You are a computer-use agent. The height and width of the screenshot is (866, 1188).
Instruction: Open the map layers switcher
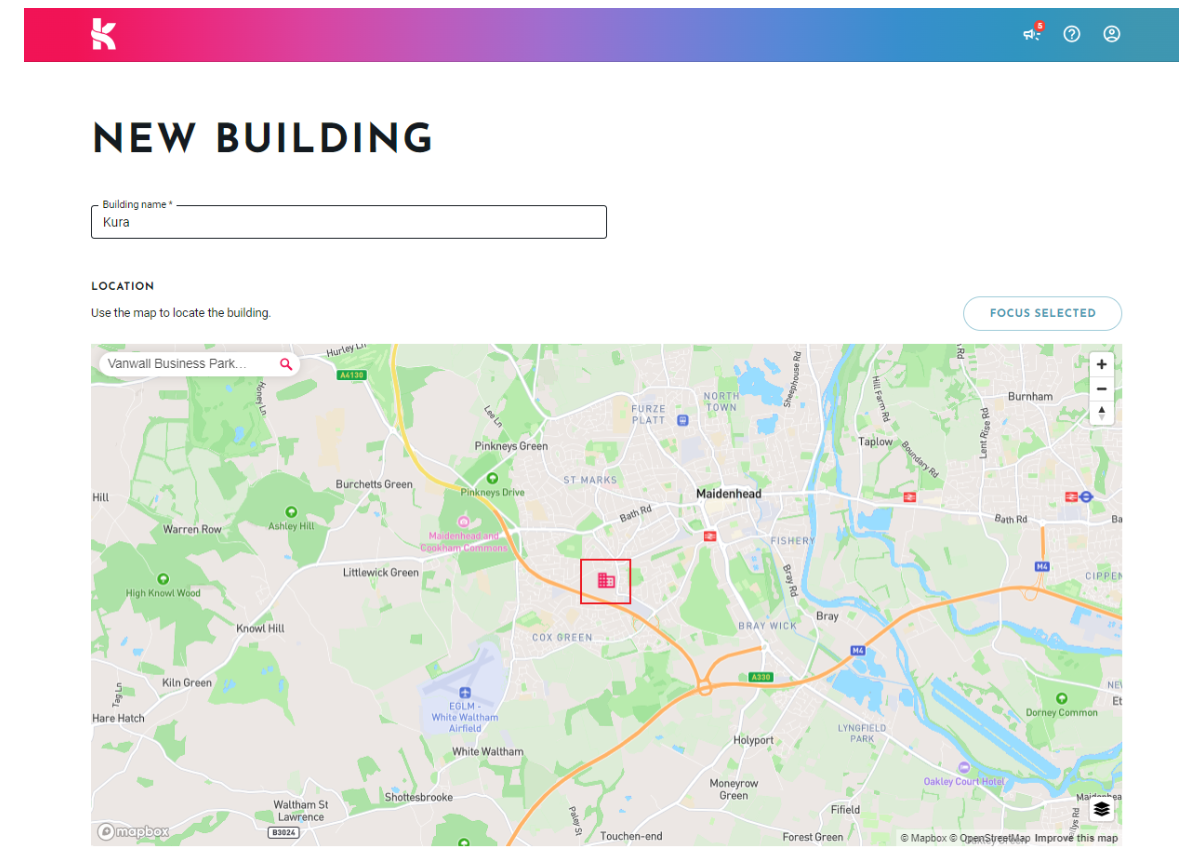point(1102,809)
